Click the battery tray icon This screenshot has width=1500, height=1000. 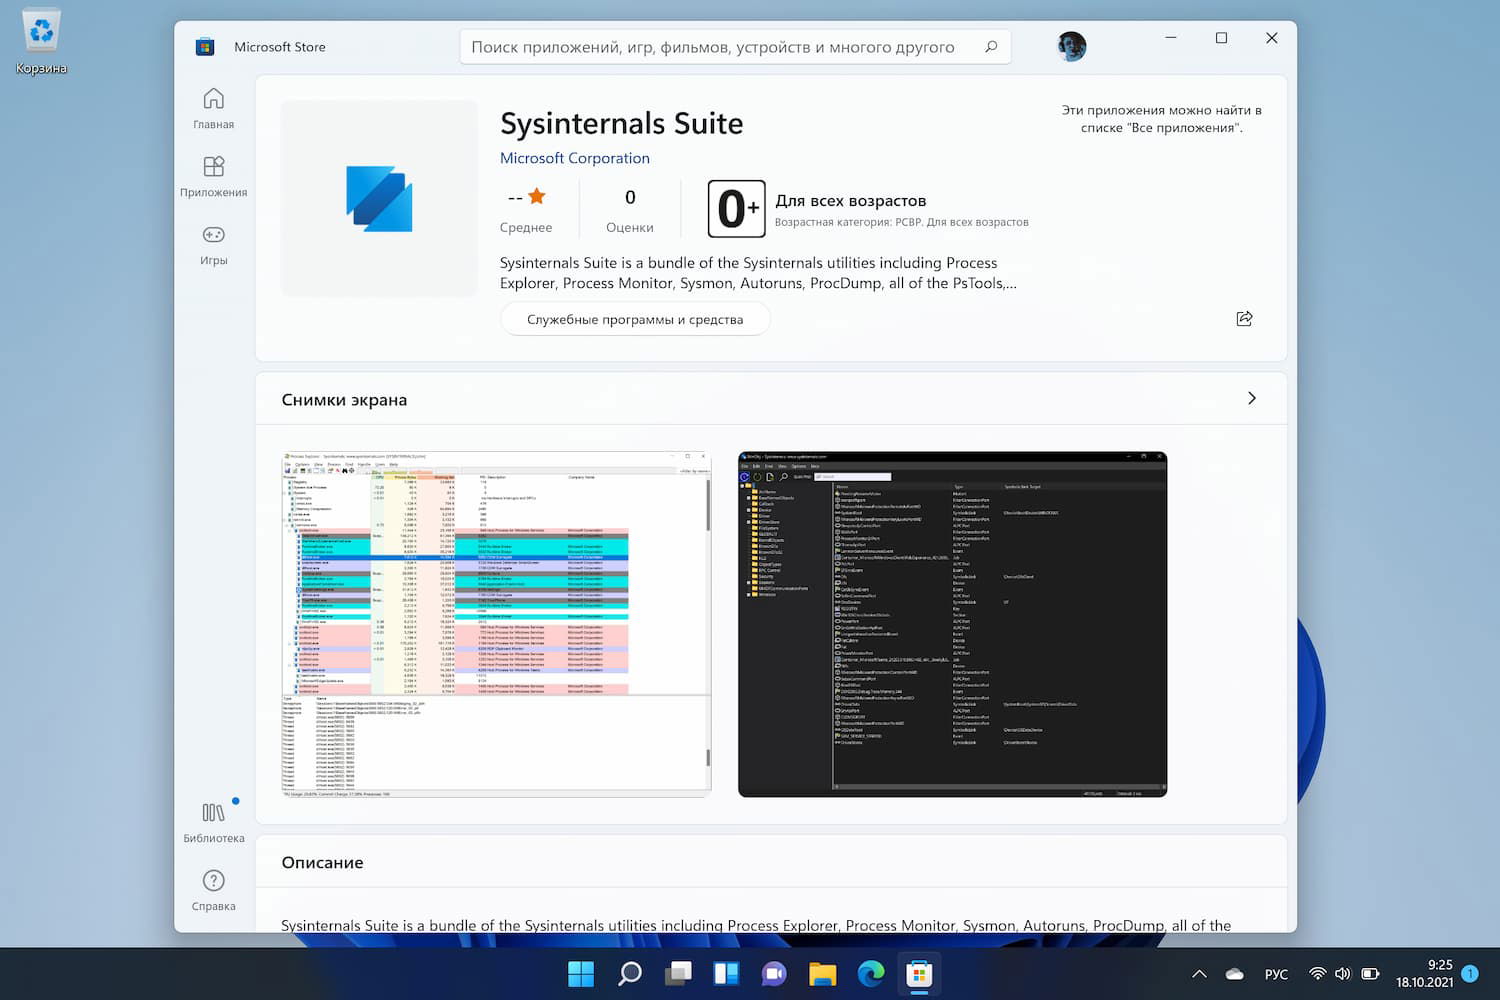coord(1370,974)
